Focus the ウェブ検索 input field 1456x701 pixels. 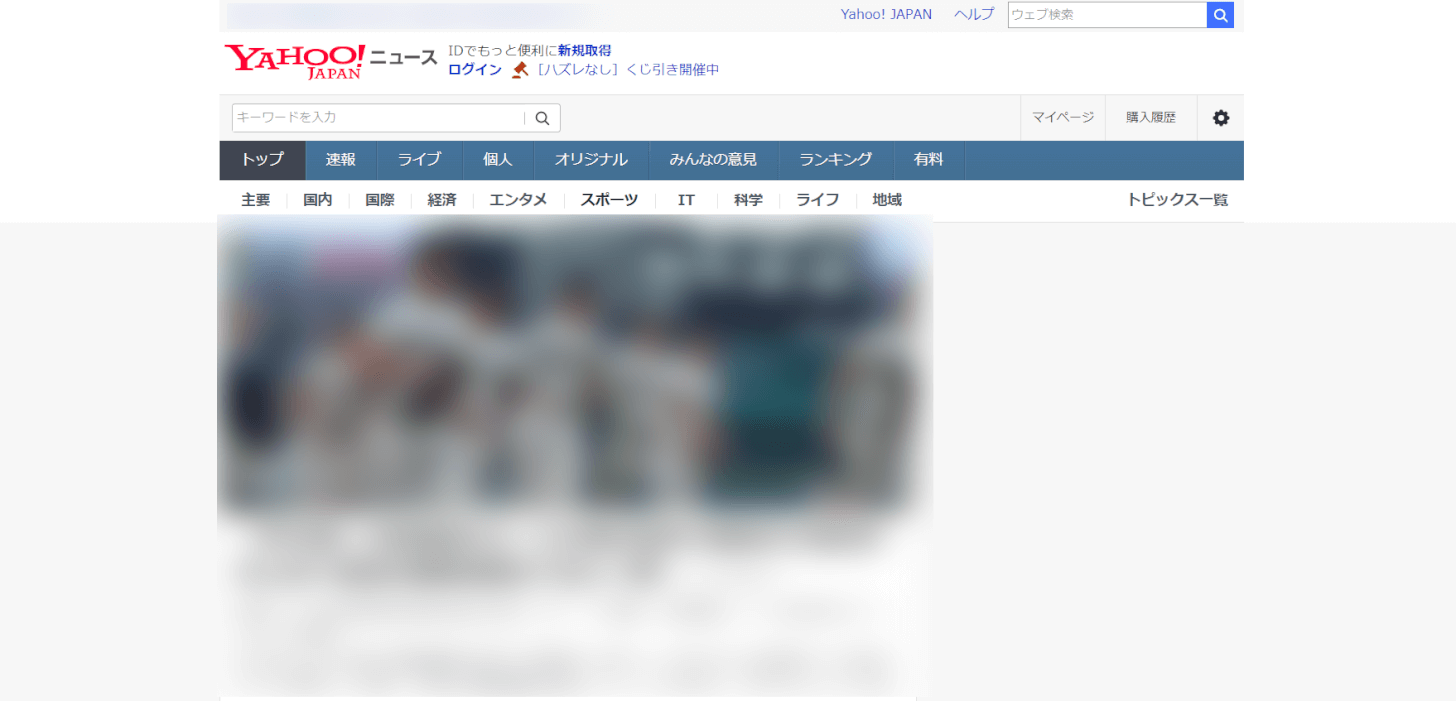[x=1107, y=15]
